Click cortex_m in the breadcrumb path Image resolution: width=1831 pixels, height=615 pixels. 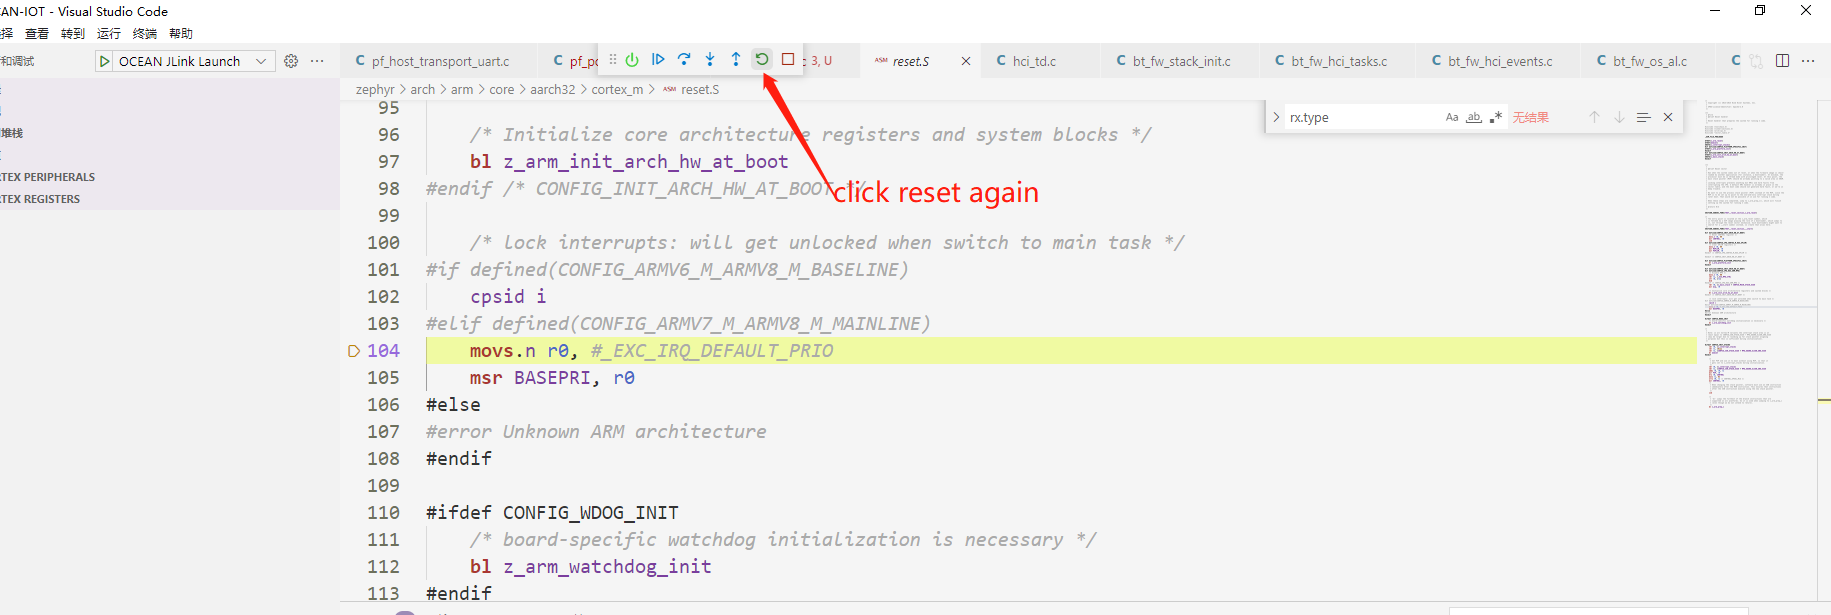pos(617,89)
